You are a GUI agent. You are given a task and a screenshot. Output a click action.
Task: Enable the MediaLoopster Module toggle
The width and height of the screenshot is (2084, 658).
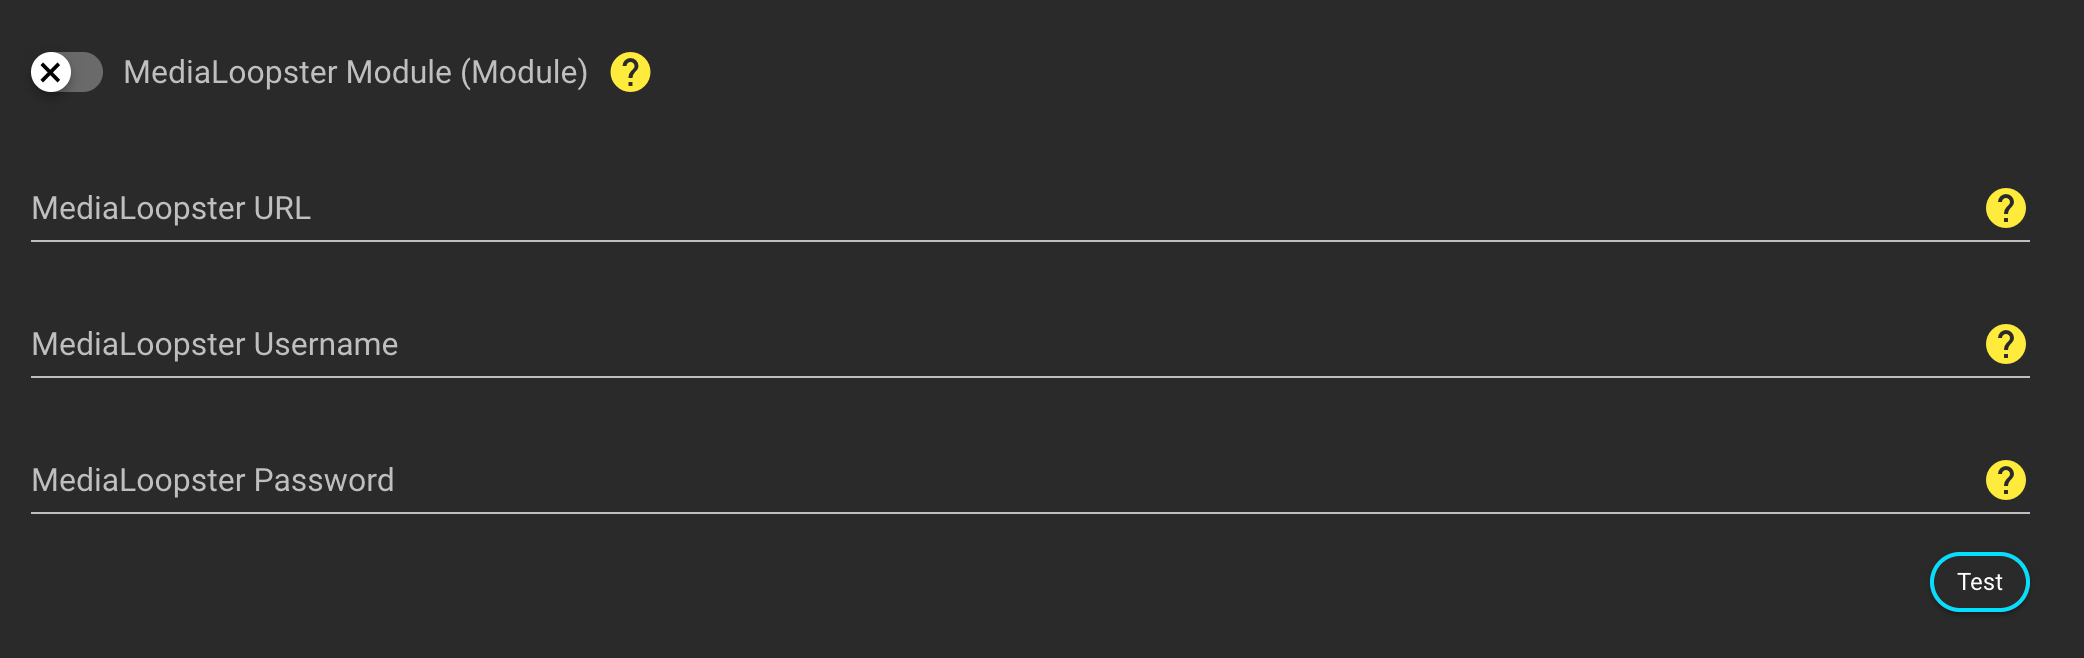[66, 72]
